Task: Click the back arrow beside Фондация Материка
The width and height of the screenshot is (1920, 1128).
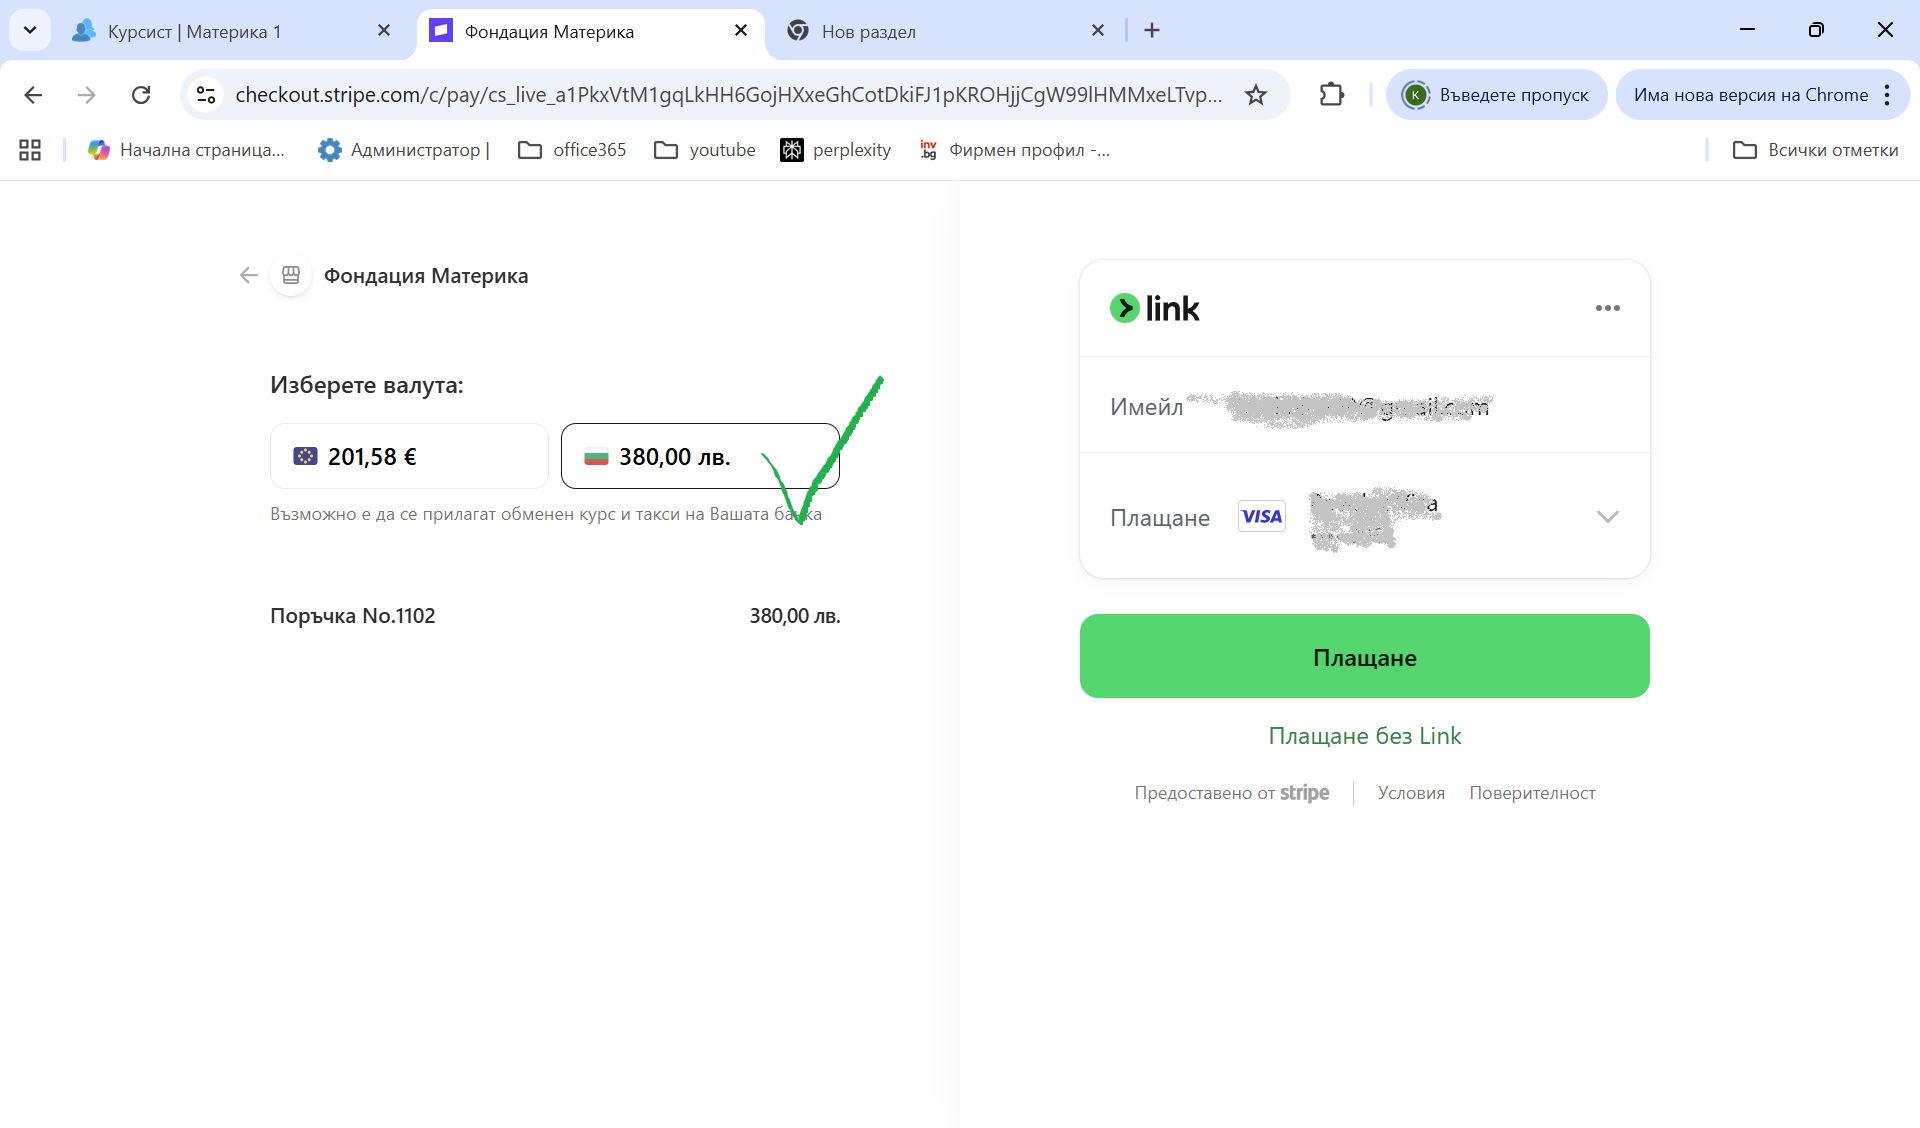Action: click(x=249, y=275)
